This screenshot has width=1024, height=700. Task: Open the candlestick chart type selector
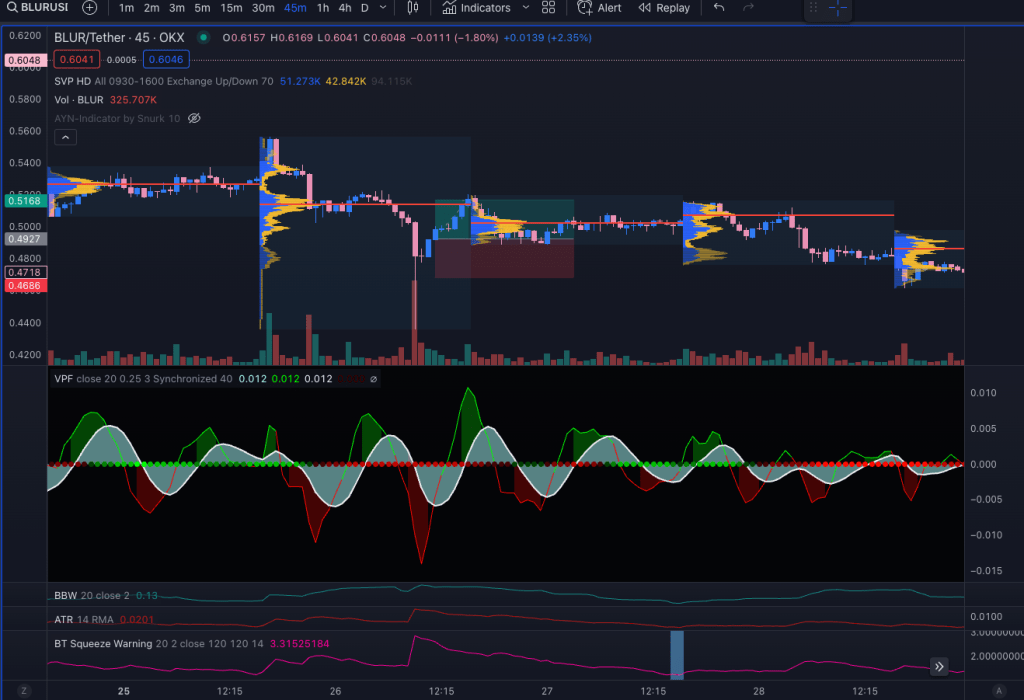[413, 8]
